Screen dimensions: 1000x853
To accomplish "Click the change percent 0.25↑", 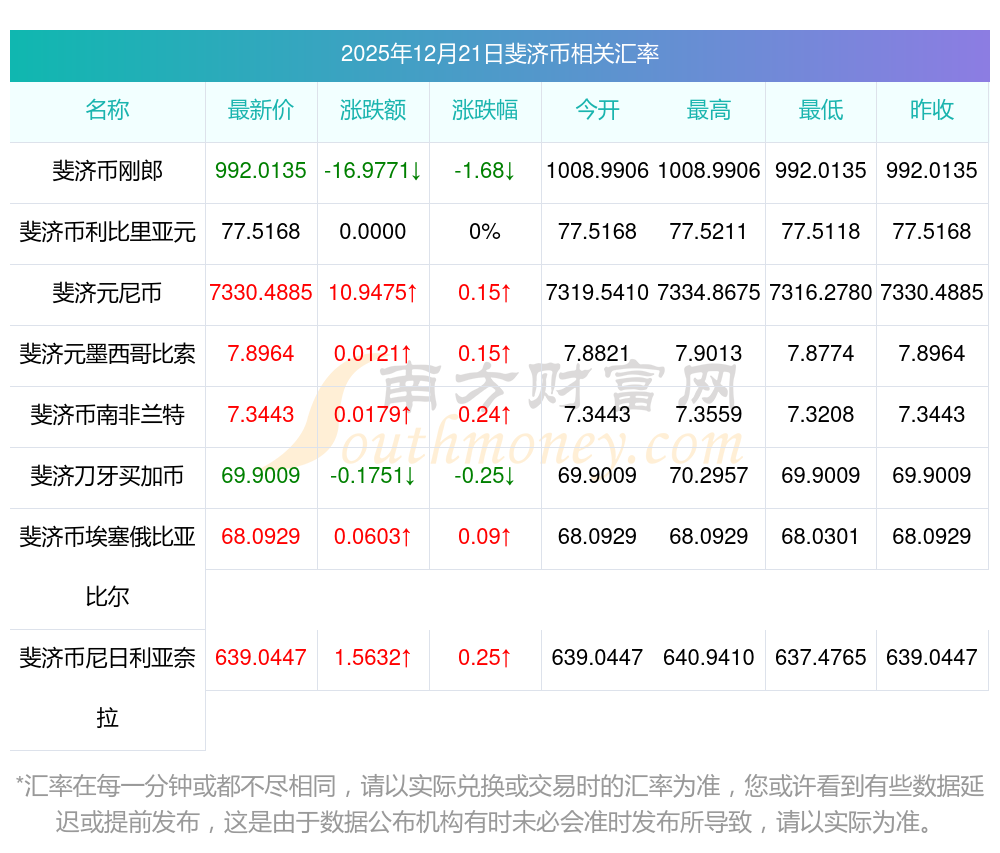I will [x=485, y=658].
